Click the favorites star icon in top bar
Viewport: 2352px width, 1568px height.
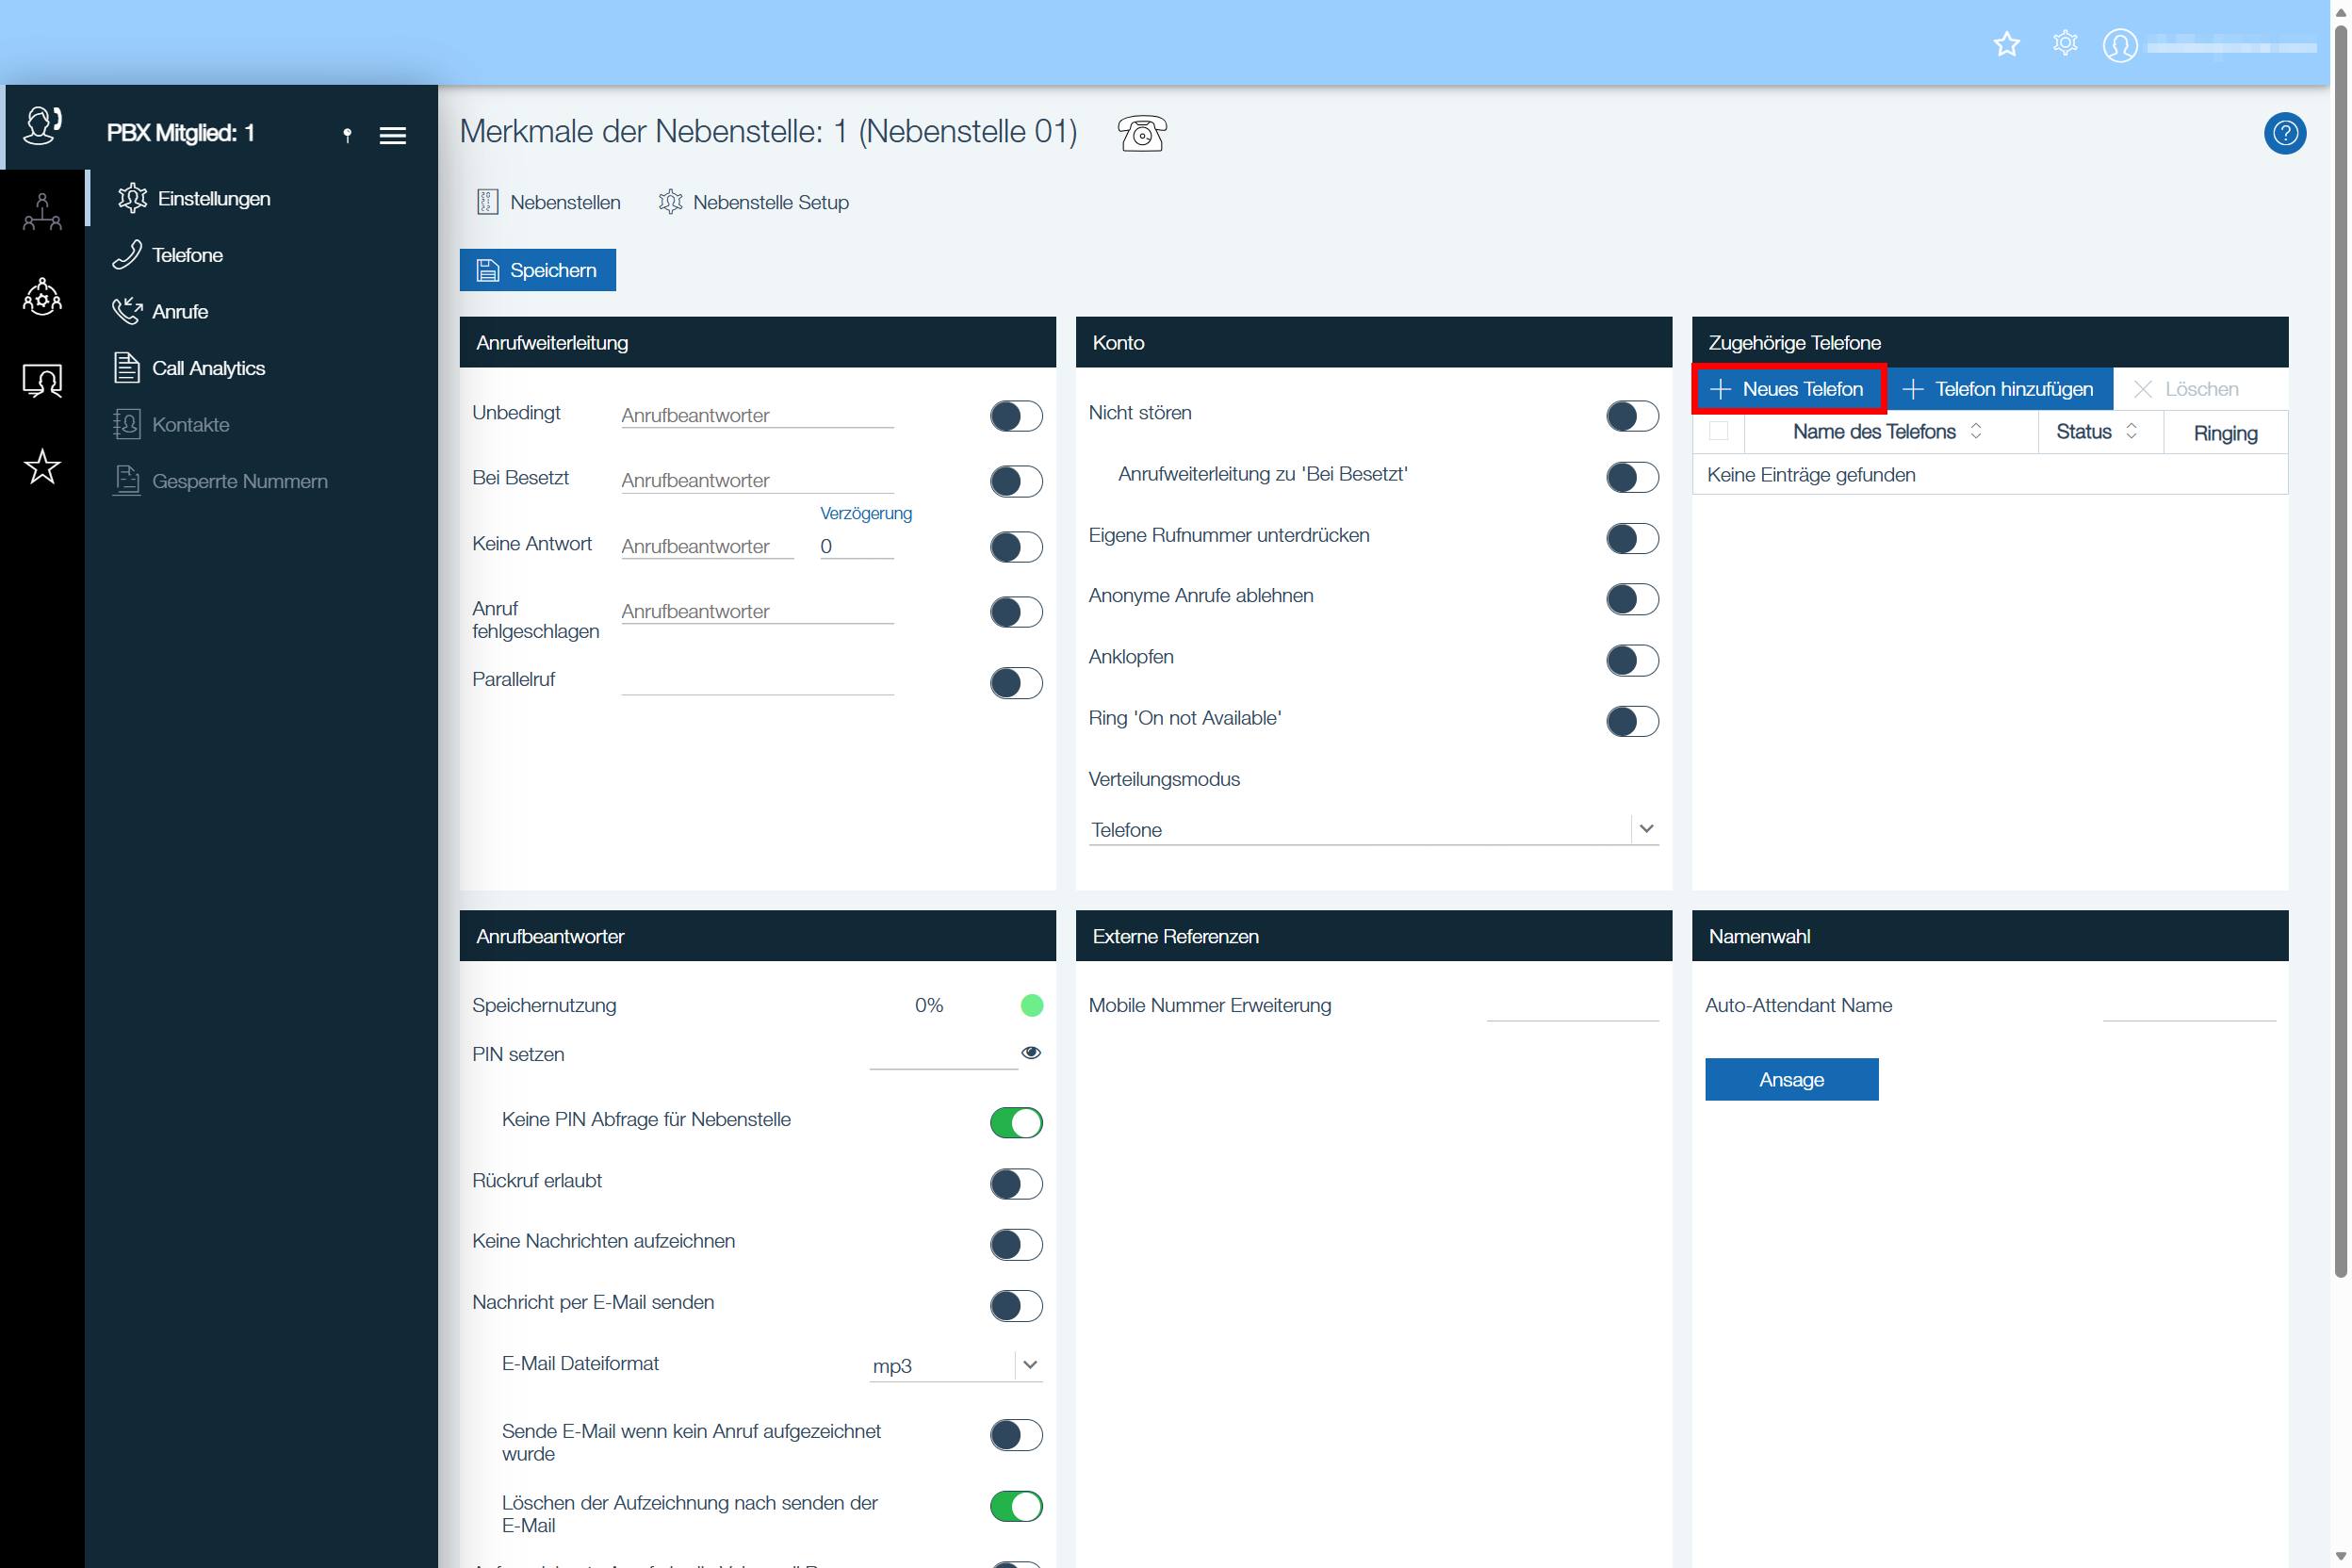[2006, 44]
